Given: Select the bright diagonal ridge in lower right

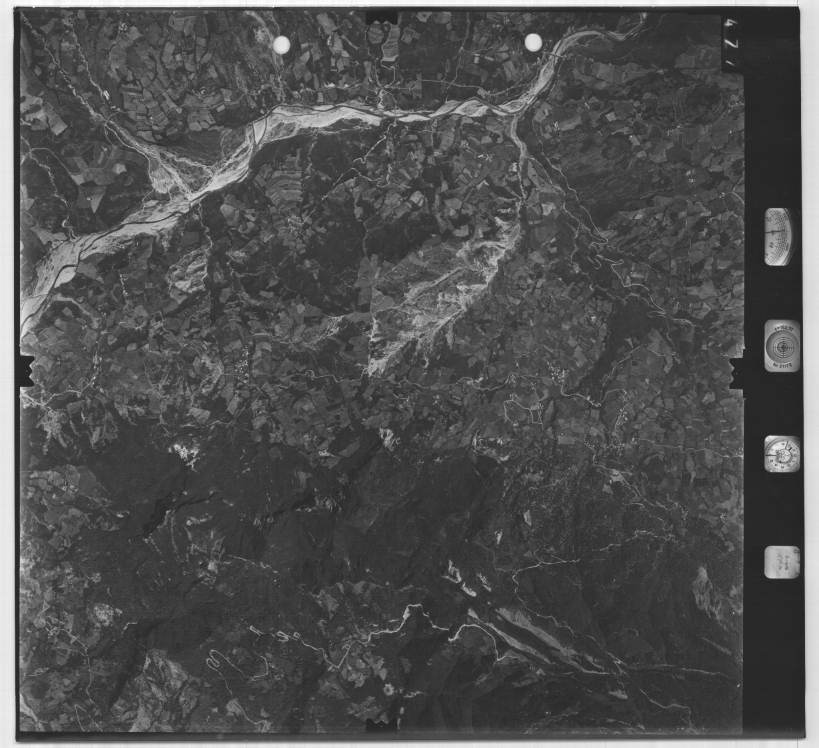Looking at the screenshot, I should 540,640.
